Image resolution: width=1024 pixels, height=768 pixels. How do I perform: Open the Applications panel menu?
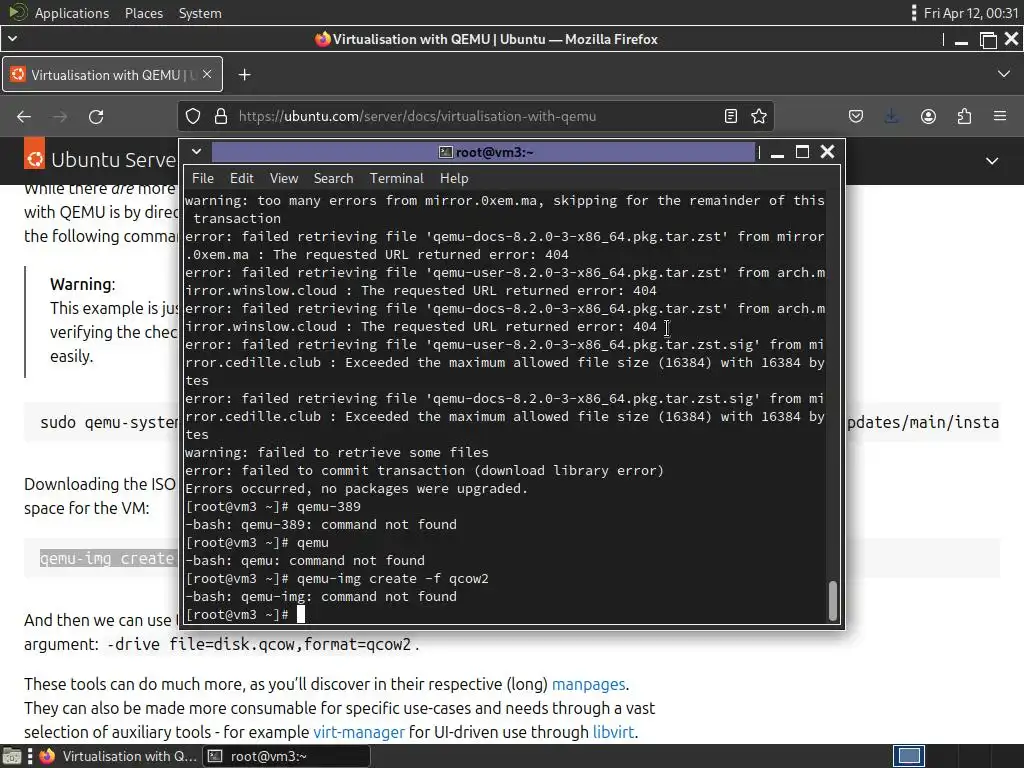(x=72, y=13)
